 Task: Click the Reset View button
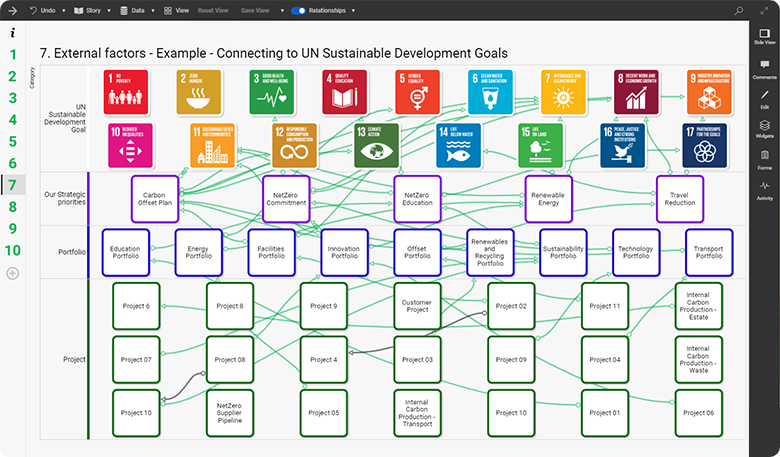coord(213,10)
